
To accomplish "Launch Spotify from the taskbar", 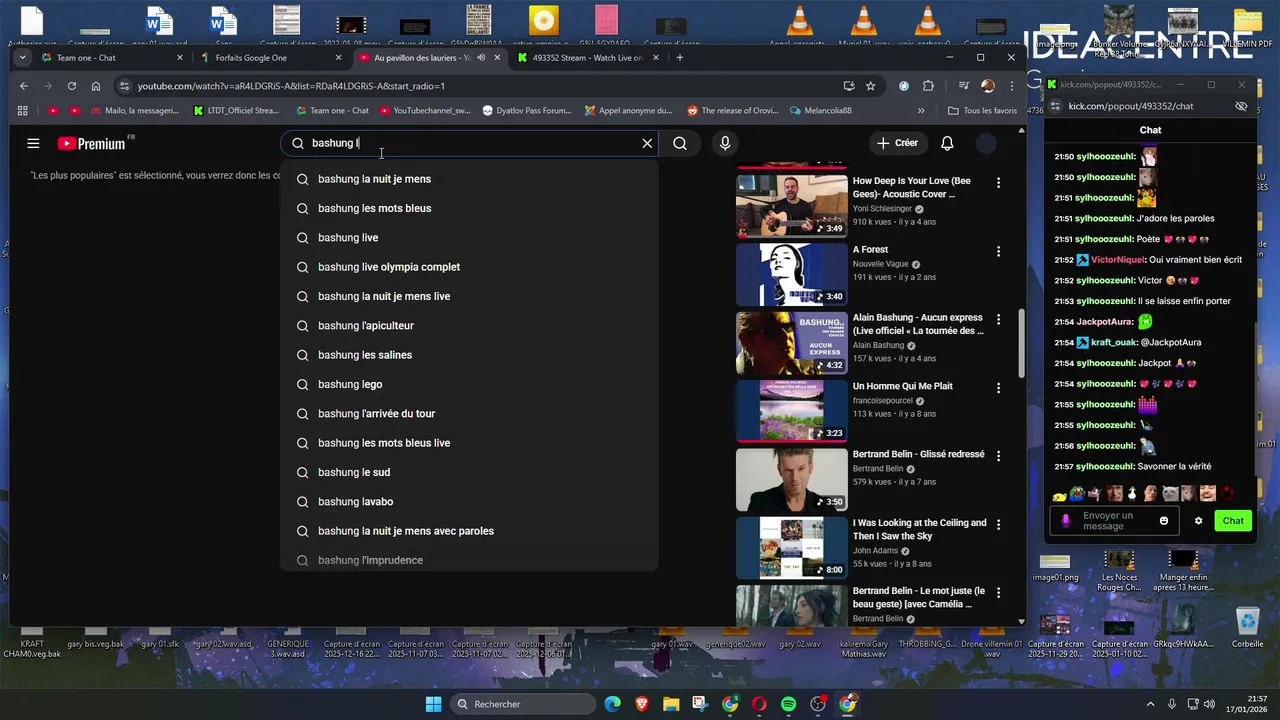I will (788, 704).
